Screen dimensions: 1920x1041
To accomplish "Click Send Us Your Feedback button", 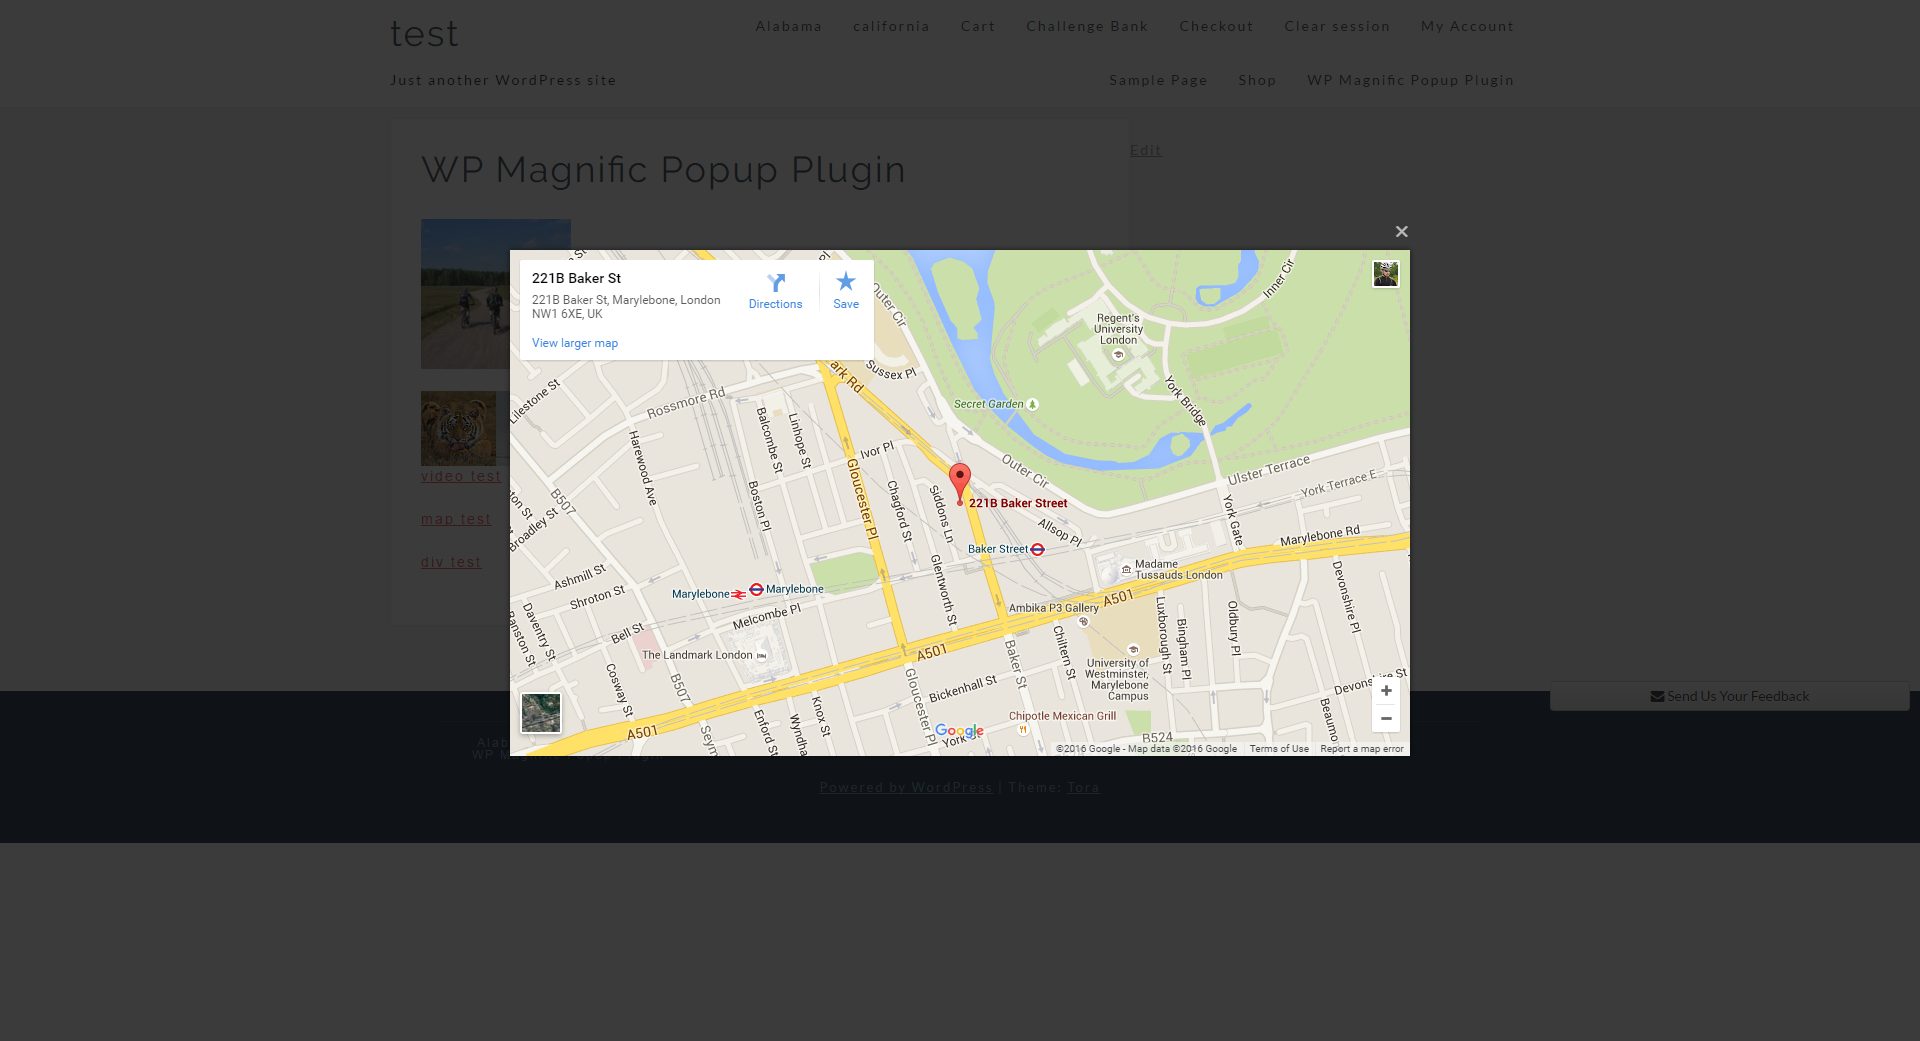I will tap(1730, 696).
